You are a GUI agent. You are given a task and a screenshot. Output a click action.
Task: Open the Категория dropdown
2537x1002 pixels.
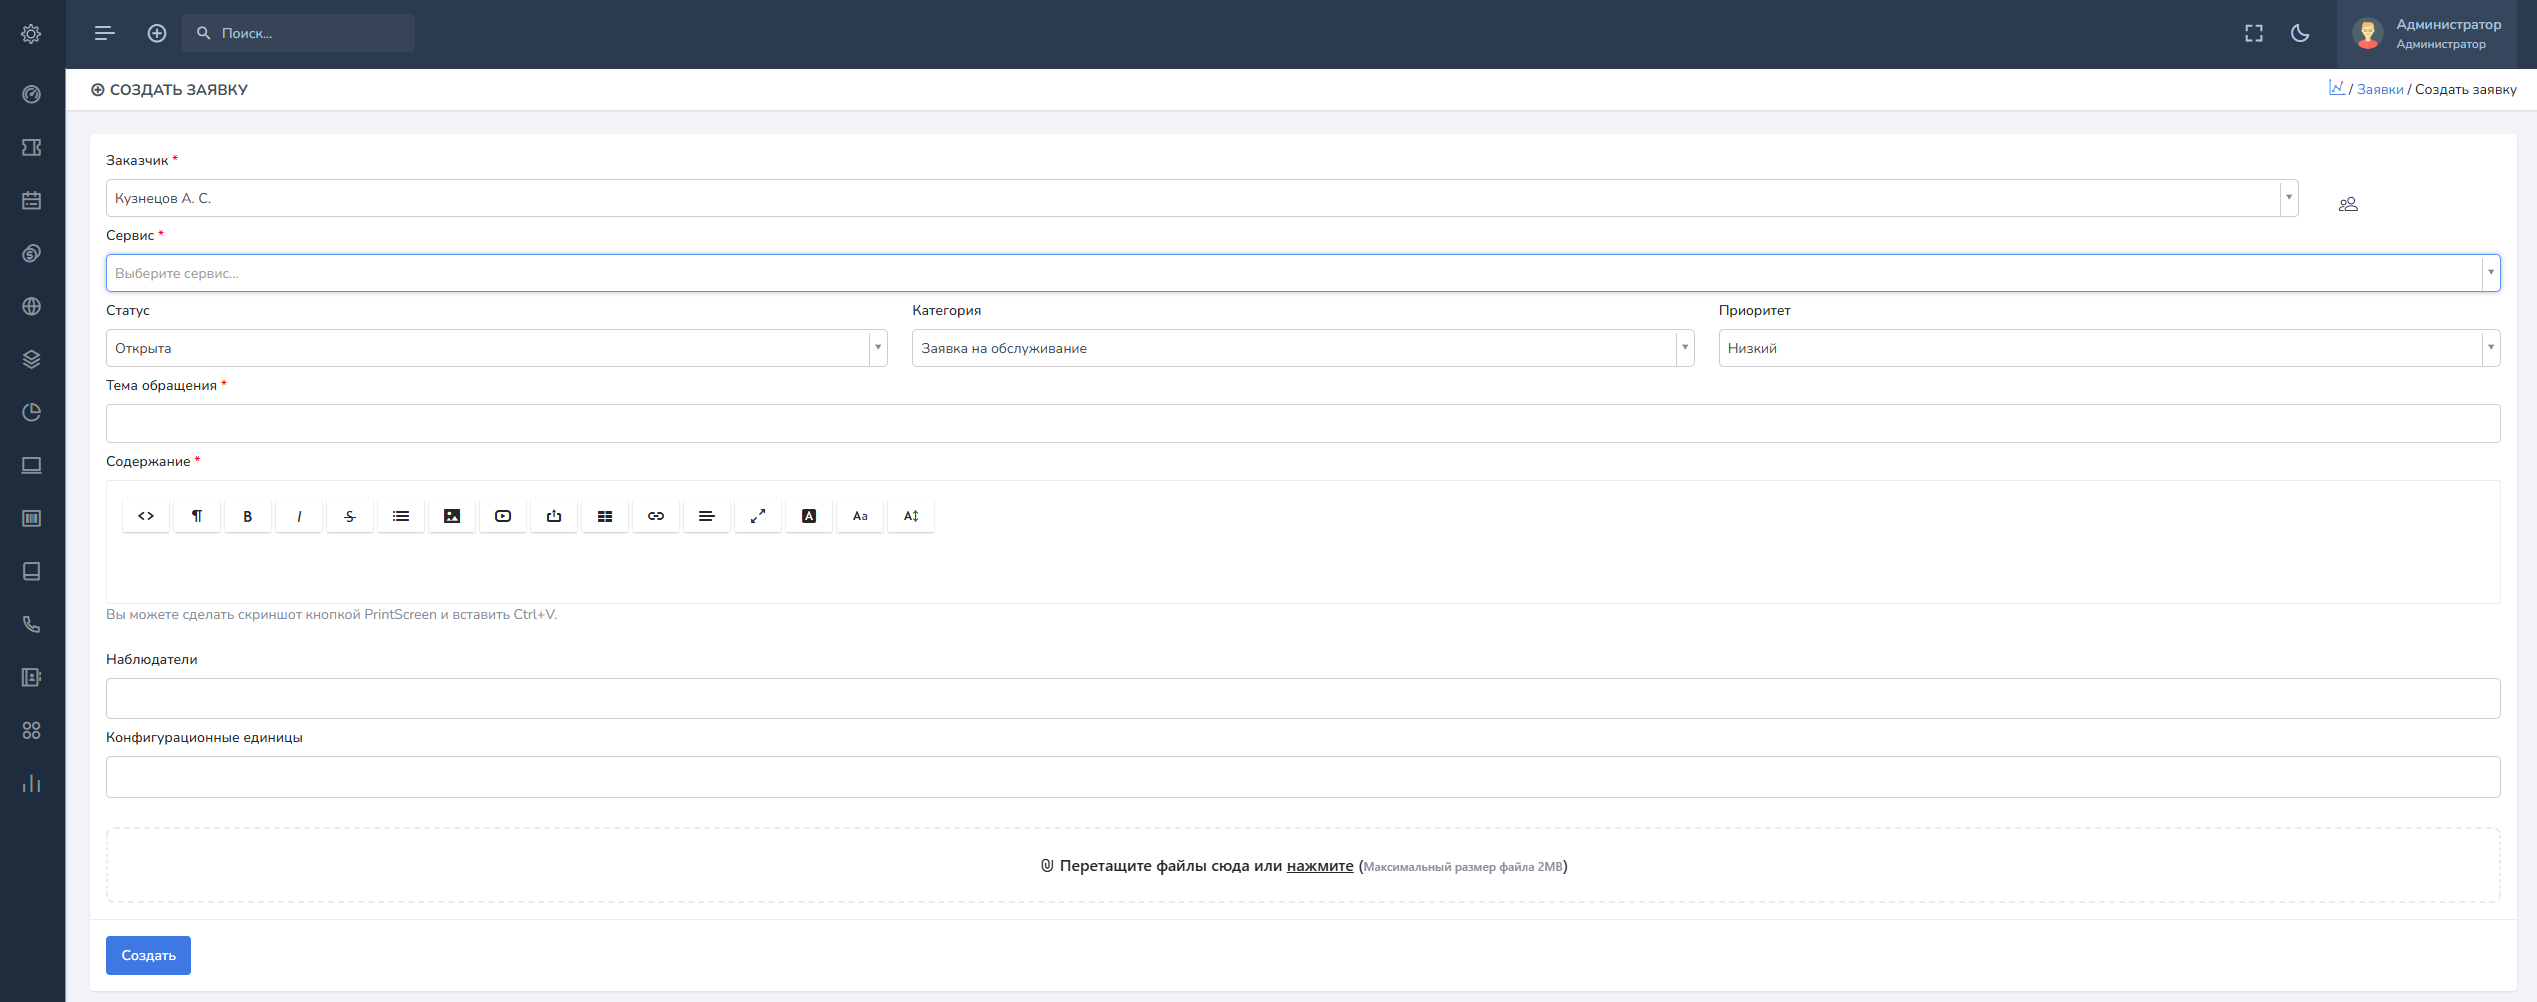pyautogui.click(x=1302, y=348)
